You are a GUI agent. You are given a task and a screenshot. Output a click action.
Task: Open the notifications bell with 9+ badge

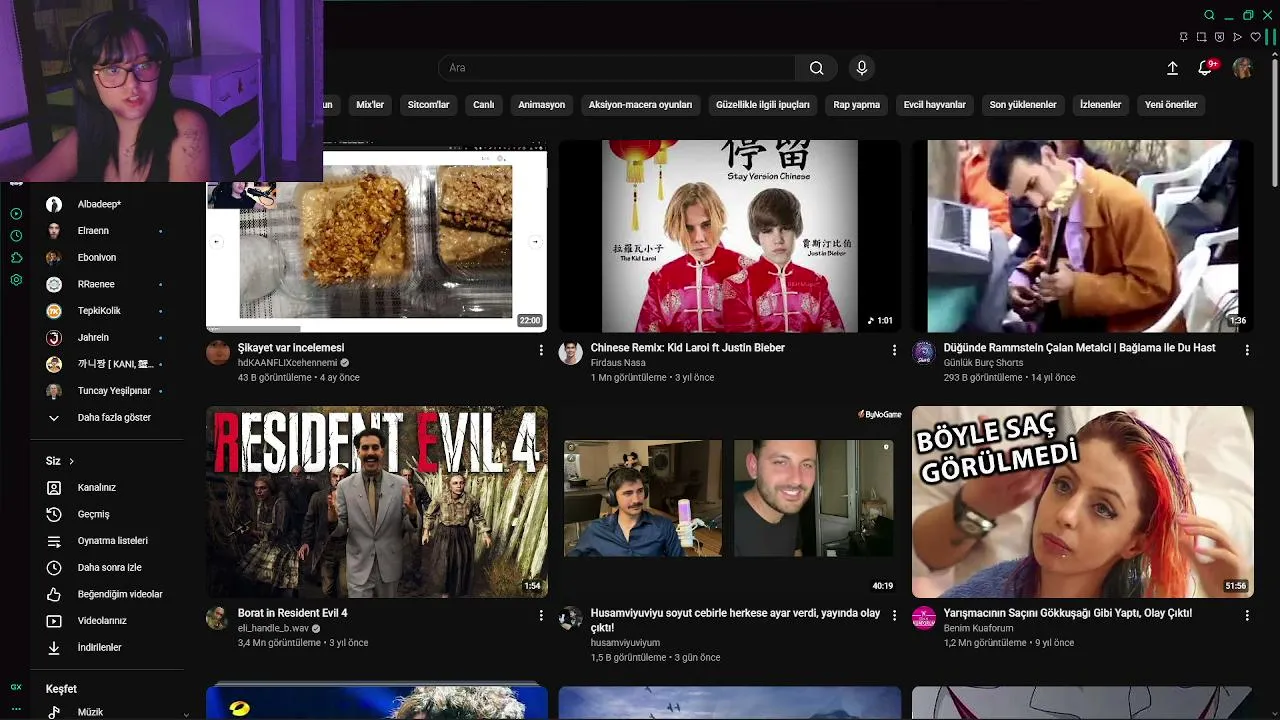pos(1205,67)
